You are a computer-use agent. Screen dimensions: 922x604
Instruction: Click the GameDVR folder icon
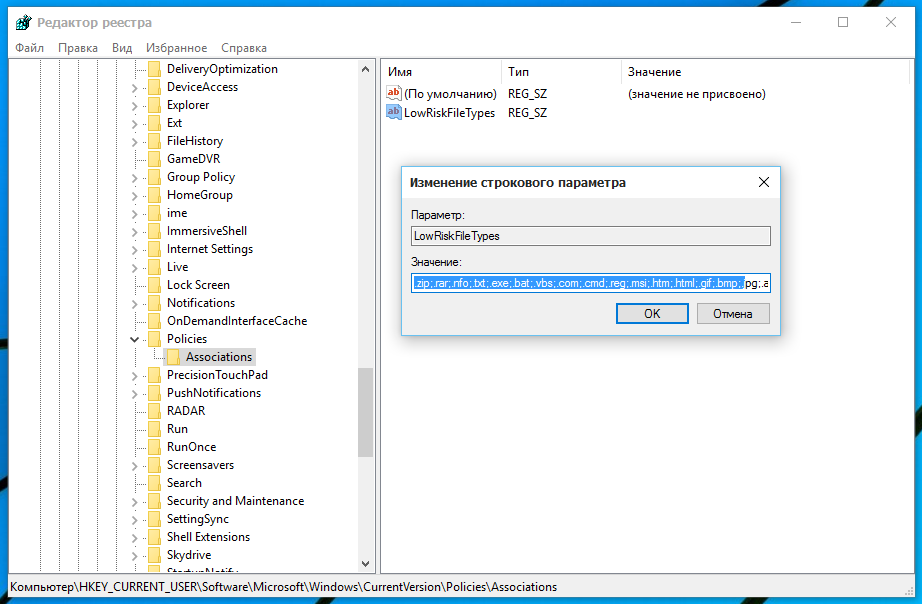pyautogui.click(x=154, y=159)
